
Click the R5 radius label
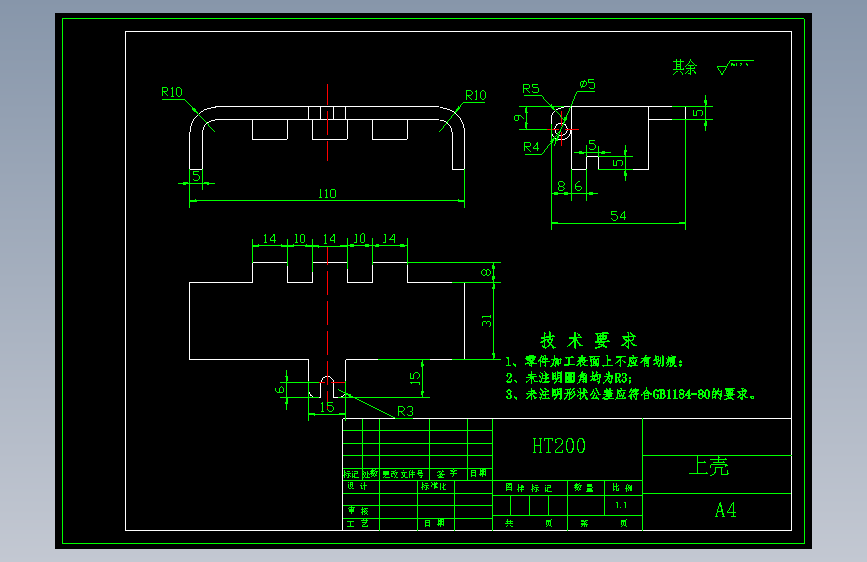click(531, 89)
